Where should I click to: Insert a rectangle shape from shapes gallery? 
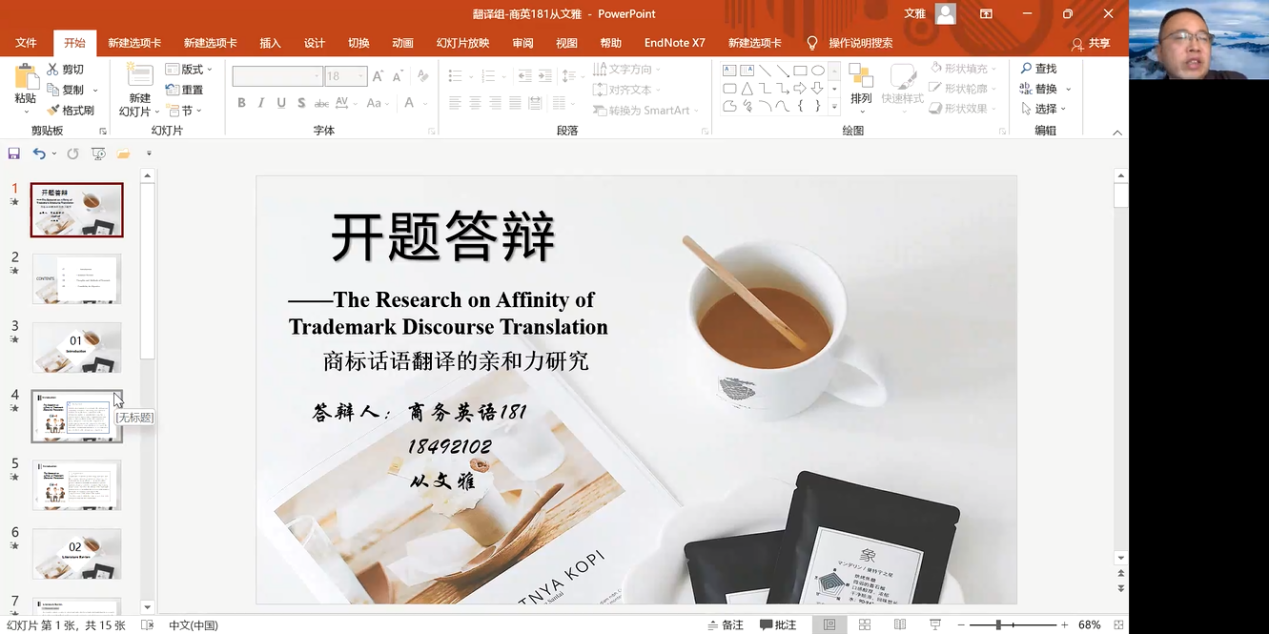800,70
